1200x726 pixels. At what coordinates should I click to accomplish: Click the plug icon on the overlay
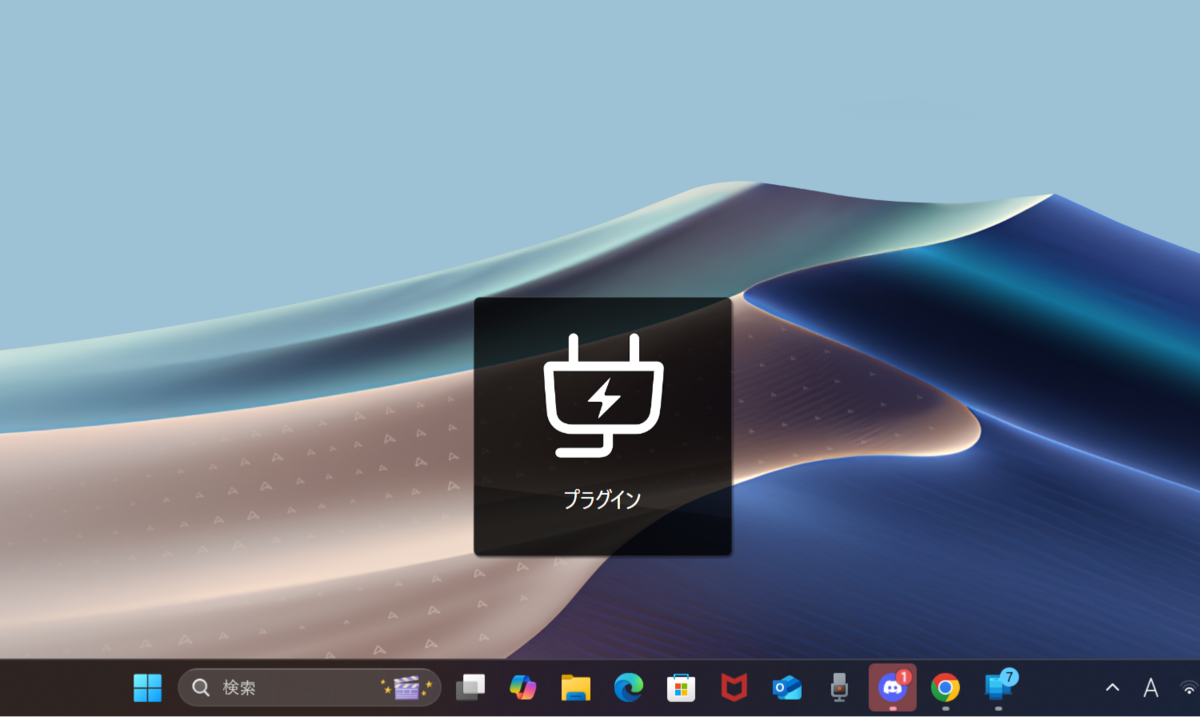pos(603,395)
